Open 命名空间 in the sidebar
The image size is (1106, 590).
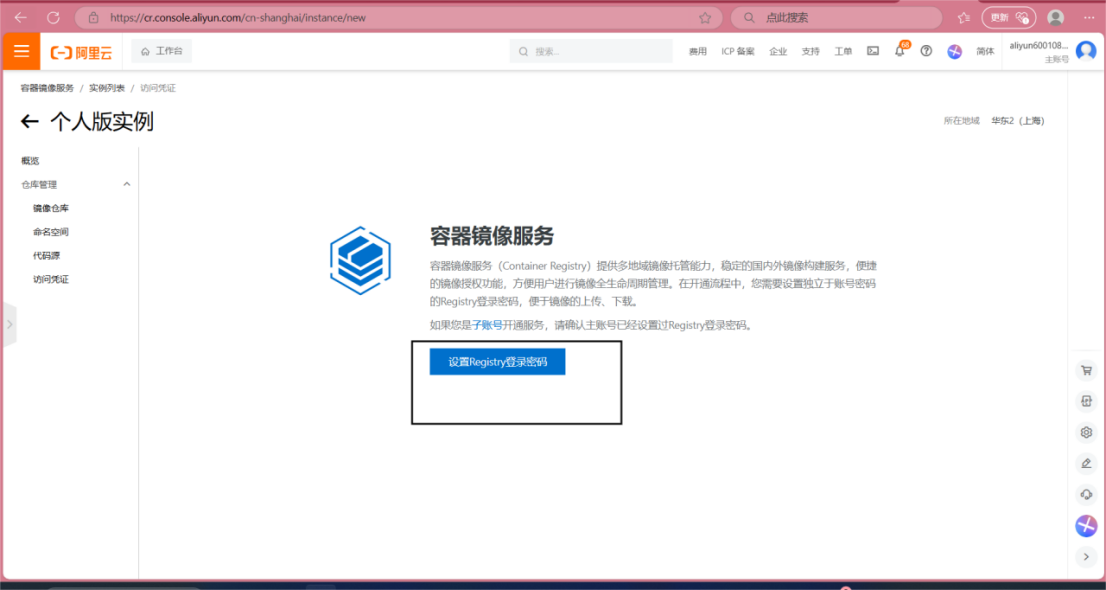tap(51, 231)
